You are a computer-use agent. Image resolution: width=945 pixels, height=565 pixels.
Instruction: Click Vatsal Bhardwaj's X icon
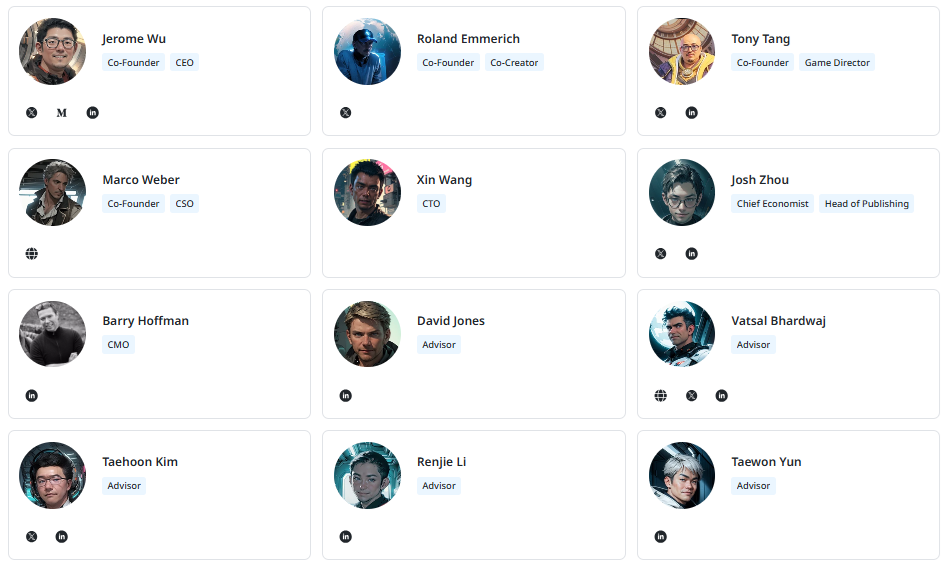click(691, 396)
